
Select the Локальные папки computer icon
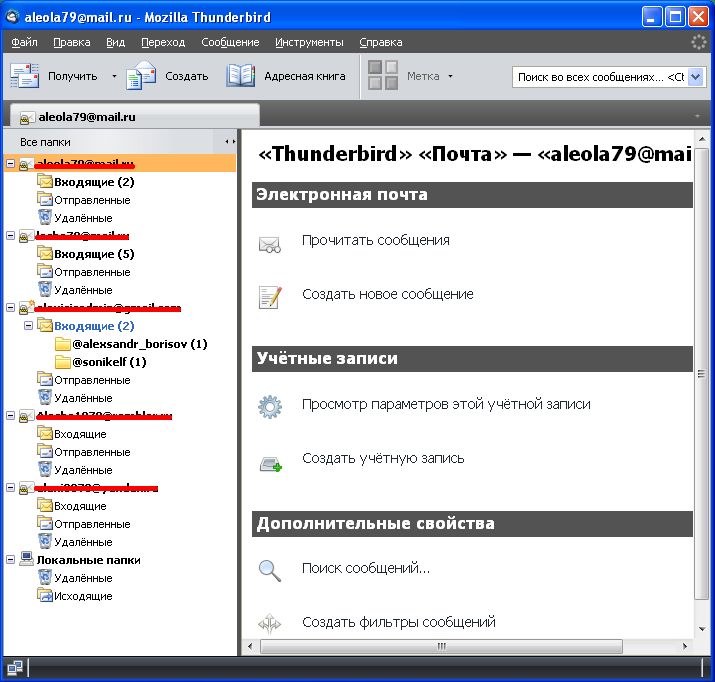pyautogui.click(x=26, y=559)
